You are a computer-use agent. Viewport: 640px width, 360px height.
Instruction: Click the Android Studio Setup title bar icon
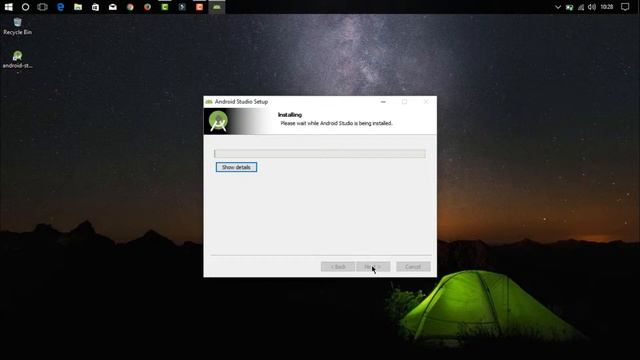209,102
